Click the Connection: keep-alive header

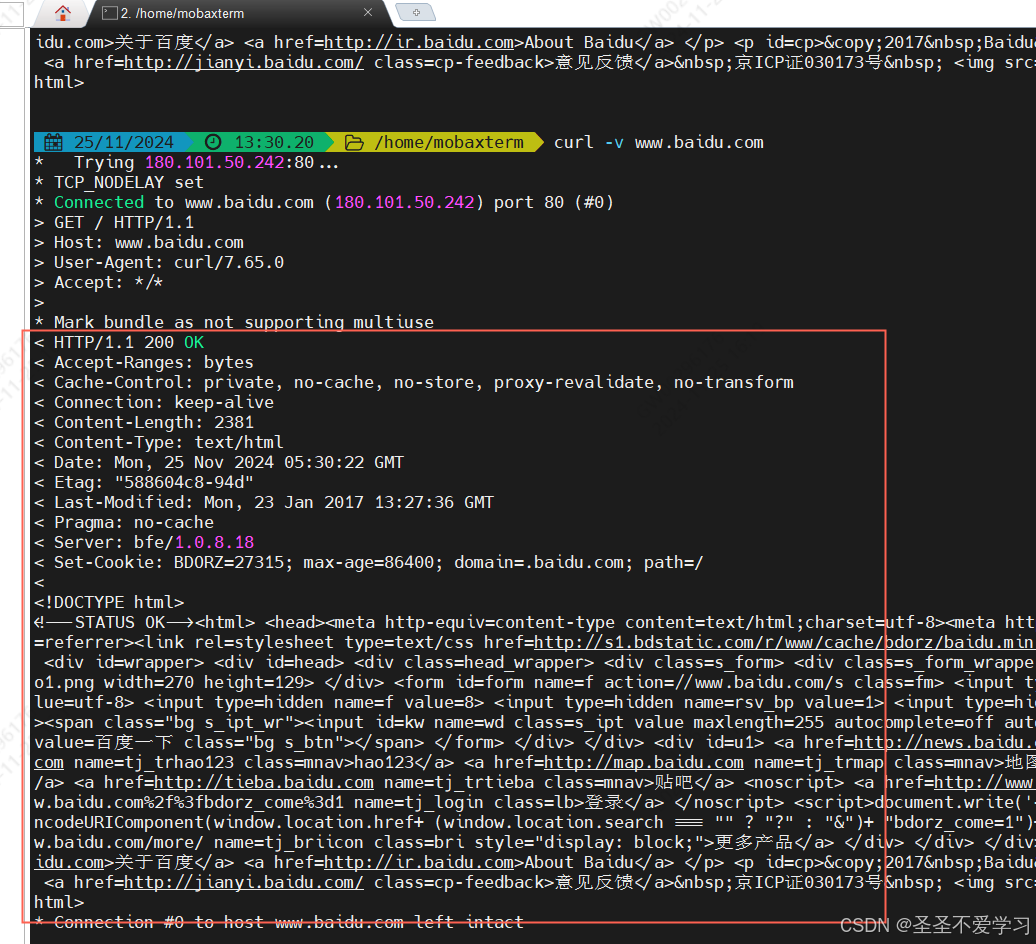[163, 402]
